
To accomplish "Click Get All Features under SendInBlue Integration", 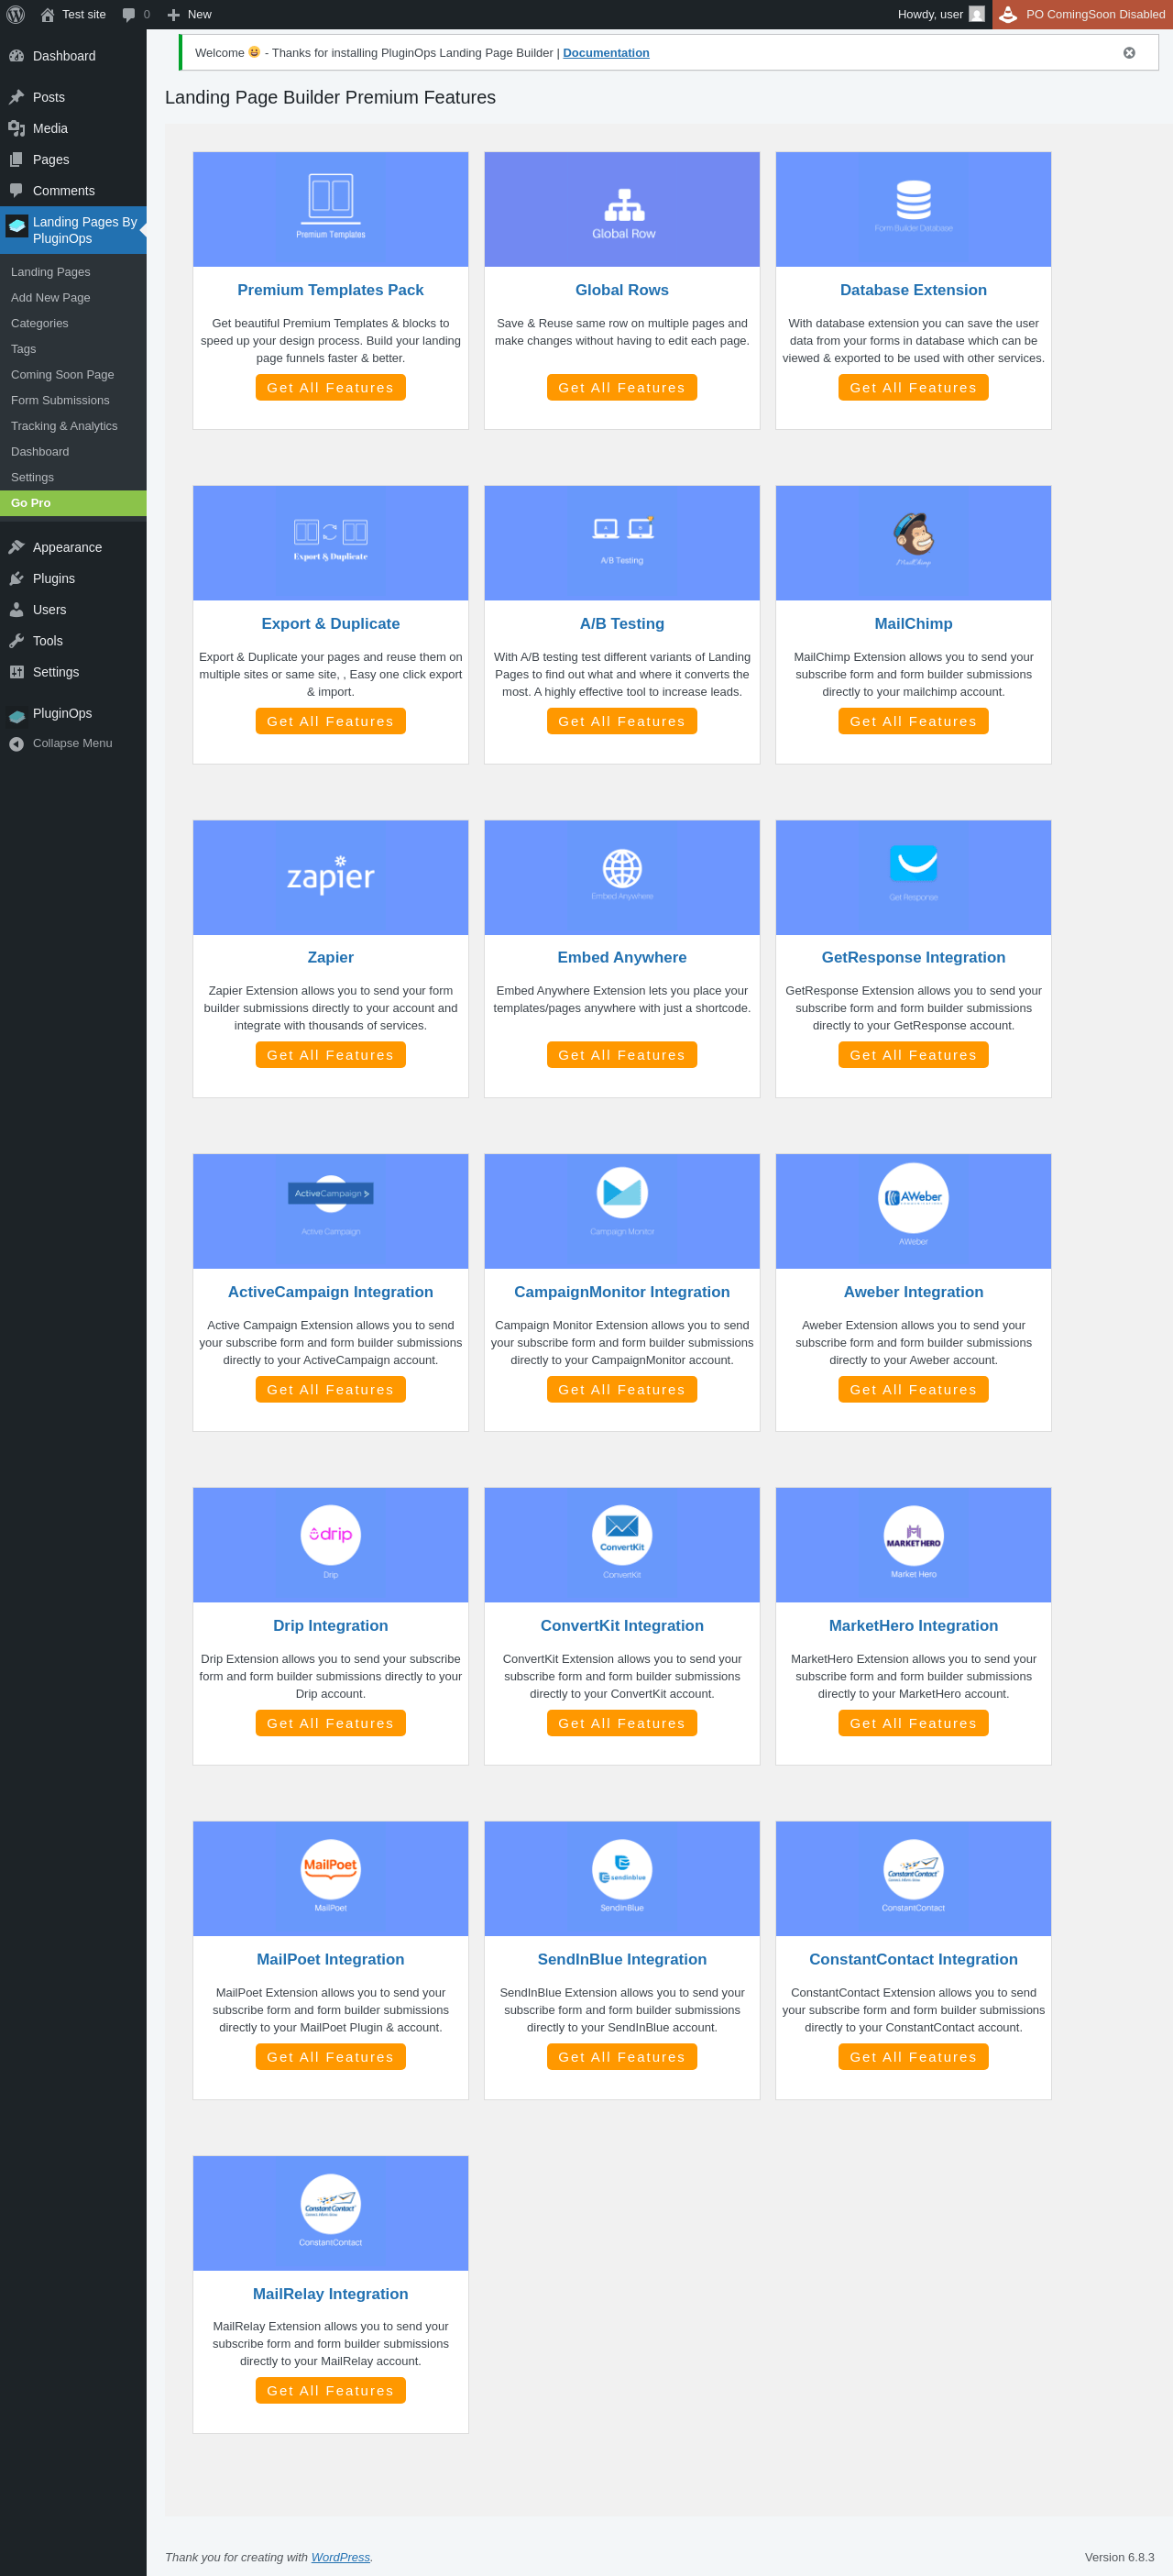I will point(622,2056).
